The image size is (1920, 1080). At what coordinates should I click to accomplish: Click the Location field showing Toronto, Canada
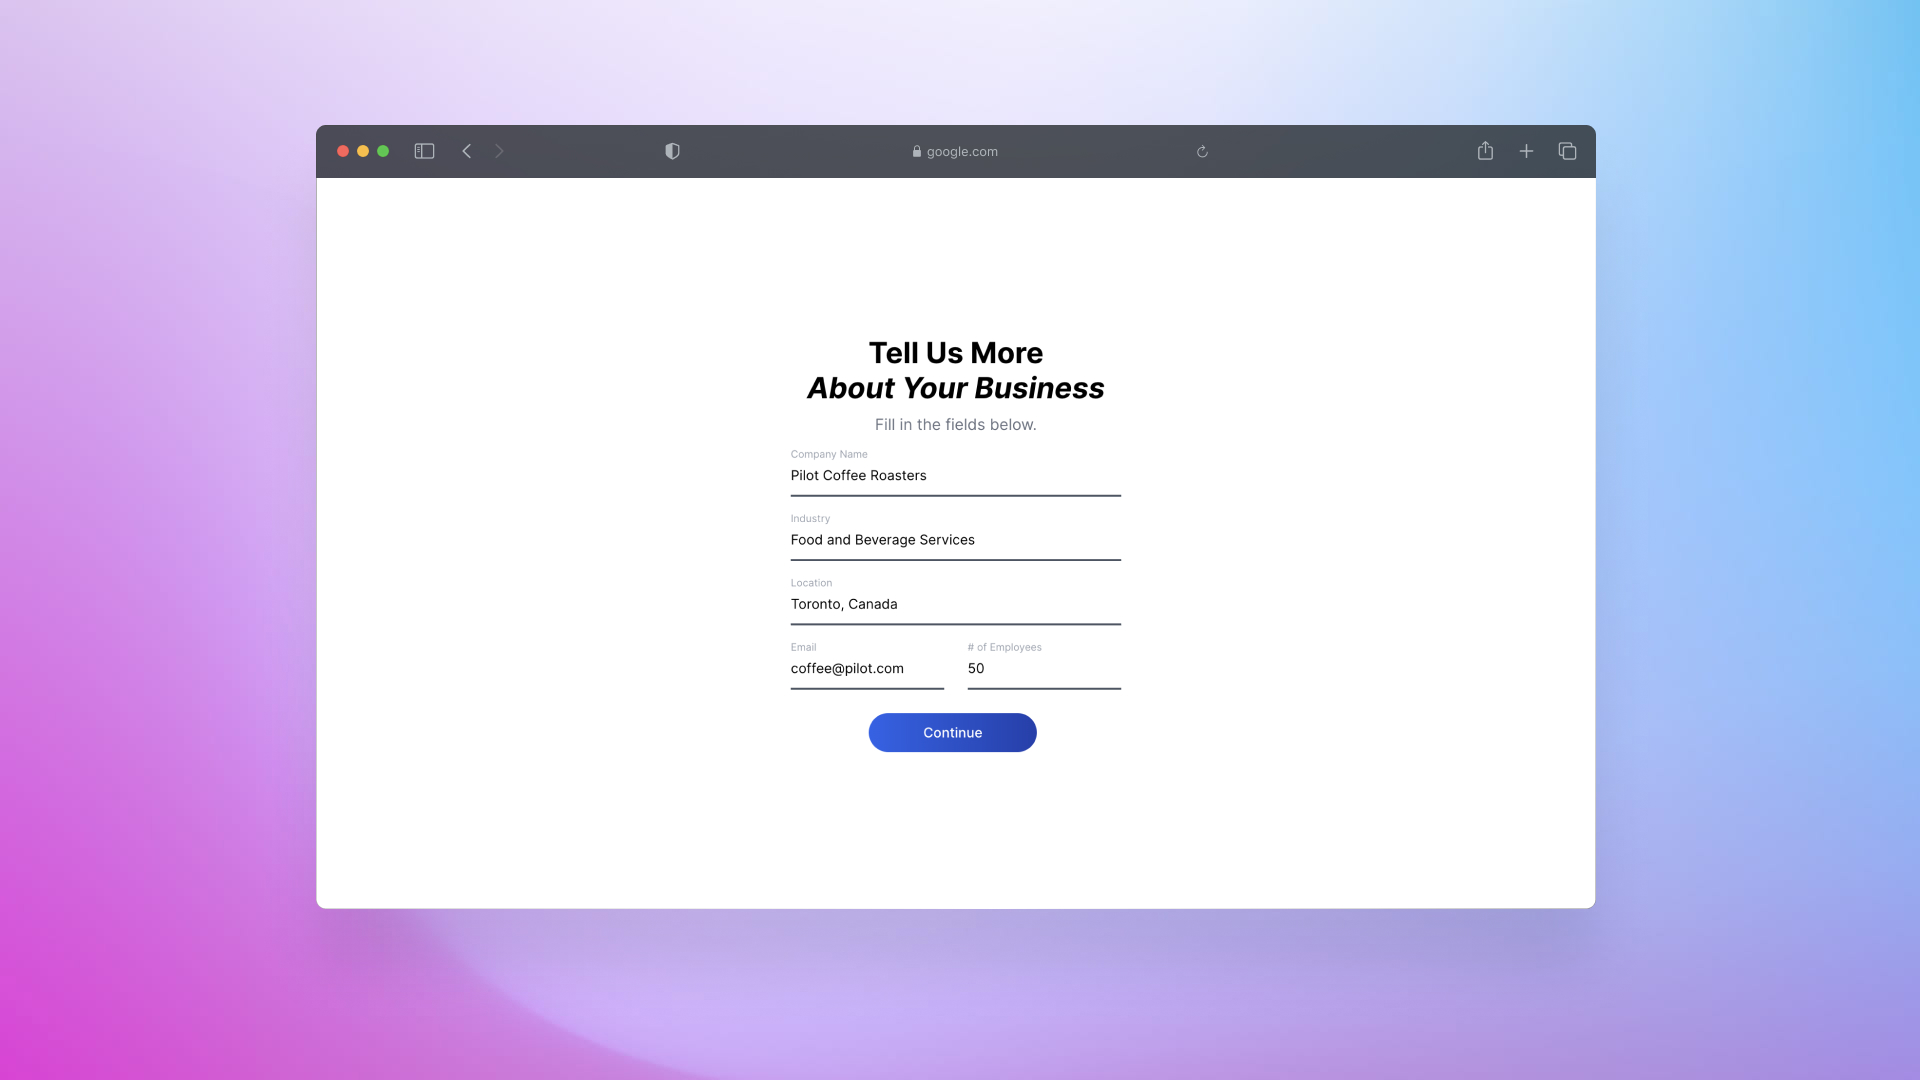[x=955, y=604]
